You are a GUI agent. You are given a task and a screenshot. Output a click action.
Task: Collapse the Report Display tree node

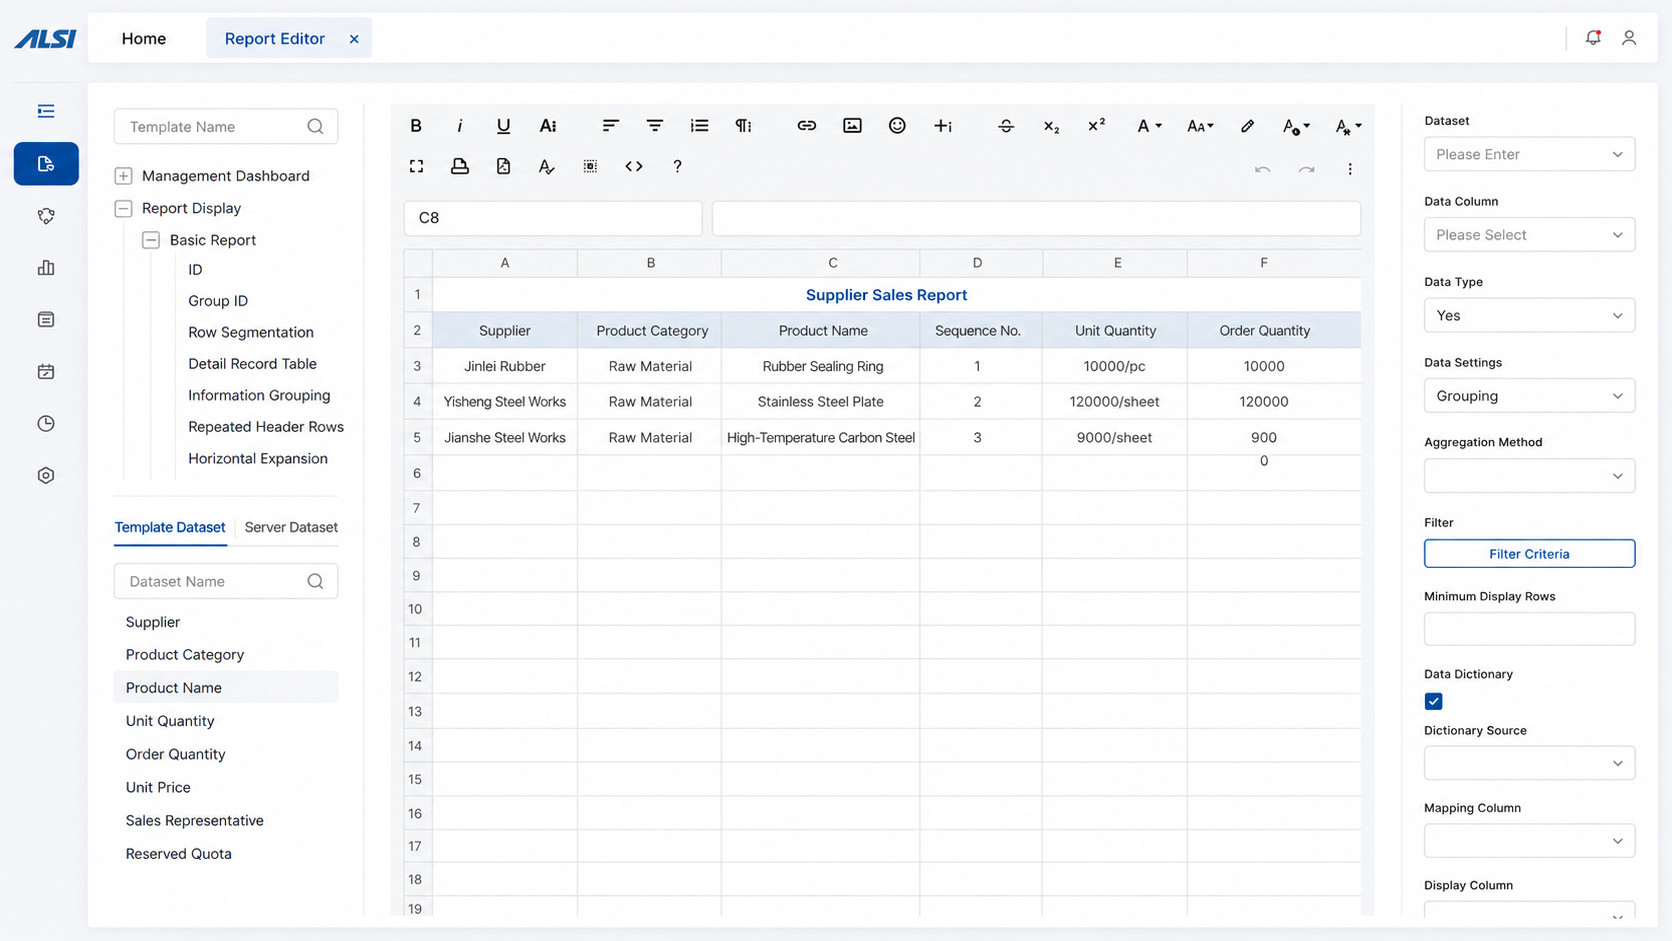click(x=123, y=208)
